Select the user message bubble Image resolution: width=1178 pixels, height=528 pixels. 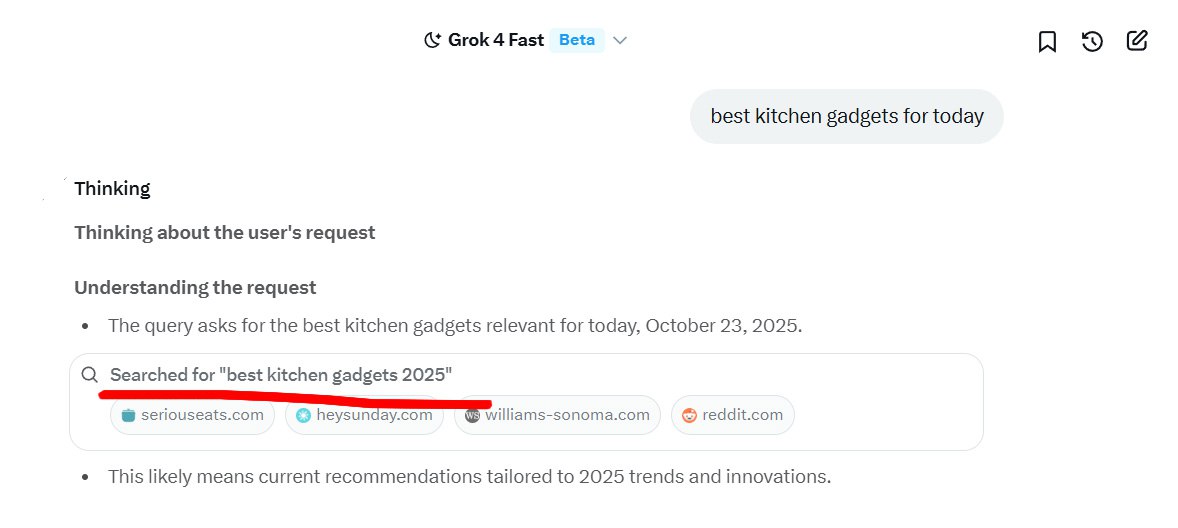846,116
